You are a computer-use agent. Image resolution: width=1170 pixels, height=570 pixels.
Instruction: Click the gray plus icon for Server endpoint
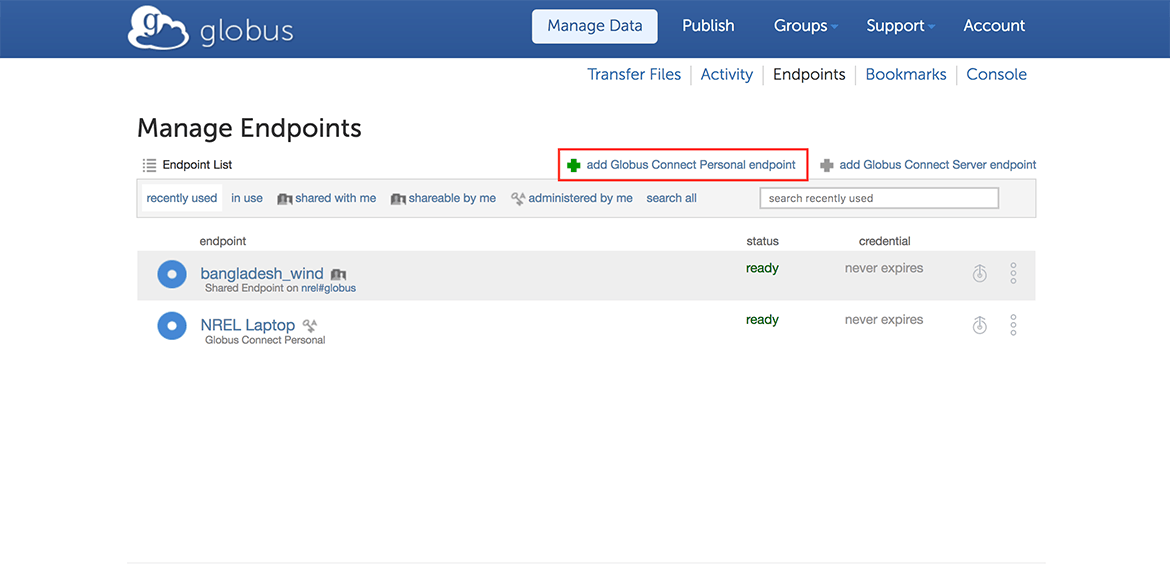point(827,165)
